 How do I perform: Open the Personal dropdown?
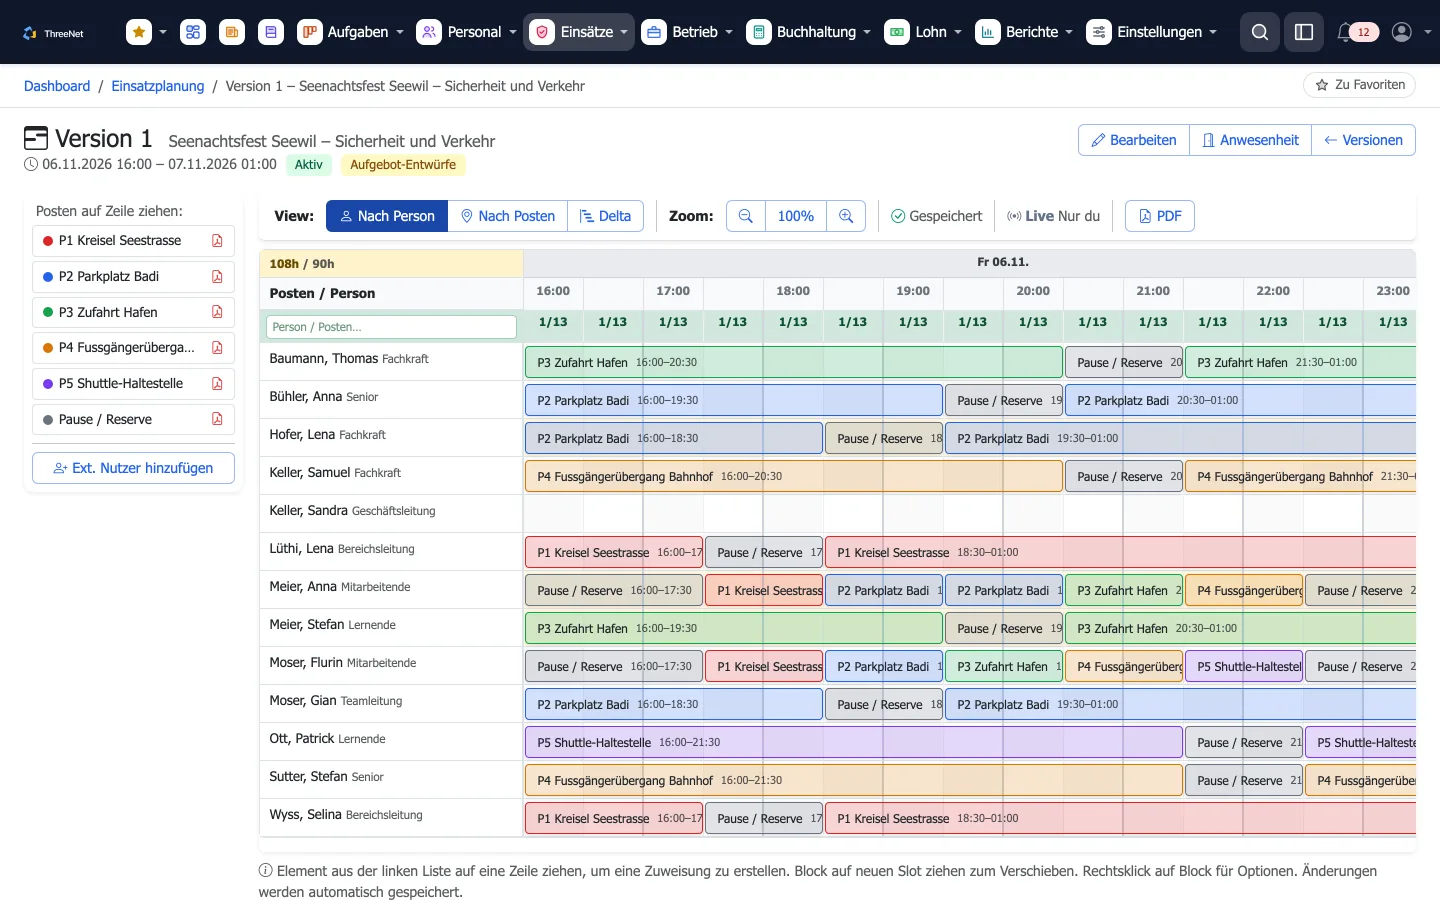click(x=468, y=32)
